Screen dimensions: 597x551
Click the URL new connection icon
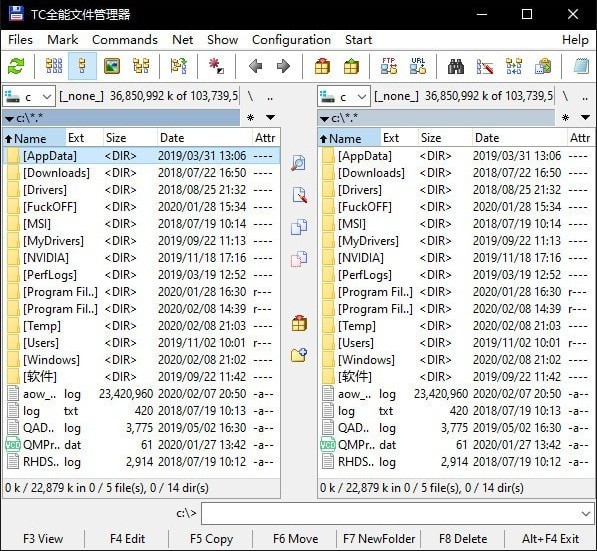(418, 66)
